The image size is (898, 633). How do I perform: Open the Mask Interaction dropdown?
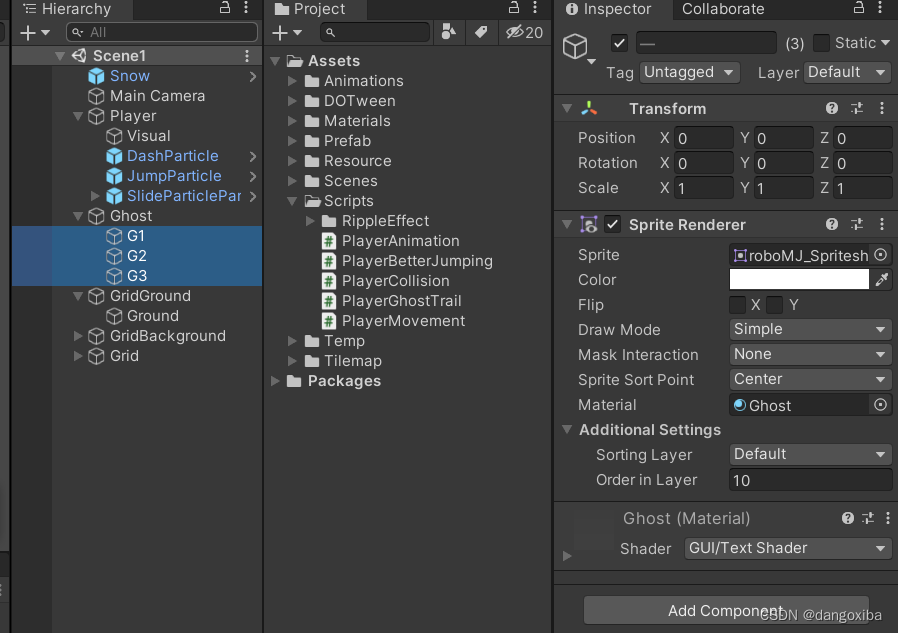pos(810,355)
